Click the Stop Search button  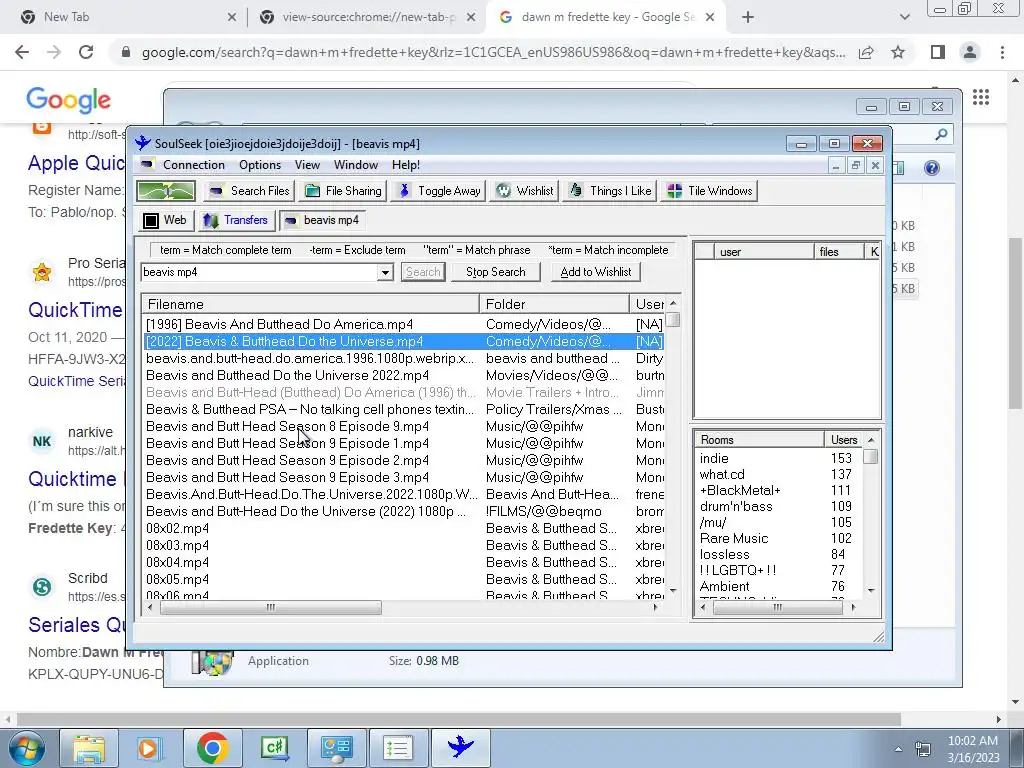point(496,272)
